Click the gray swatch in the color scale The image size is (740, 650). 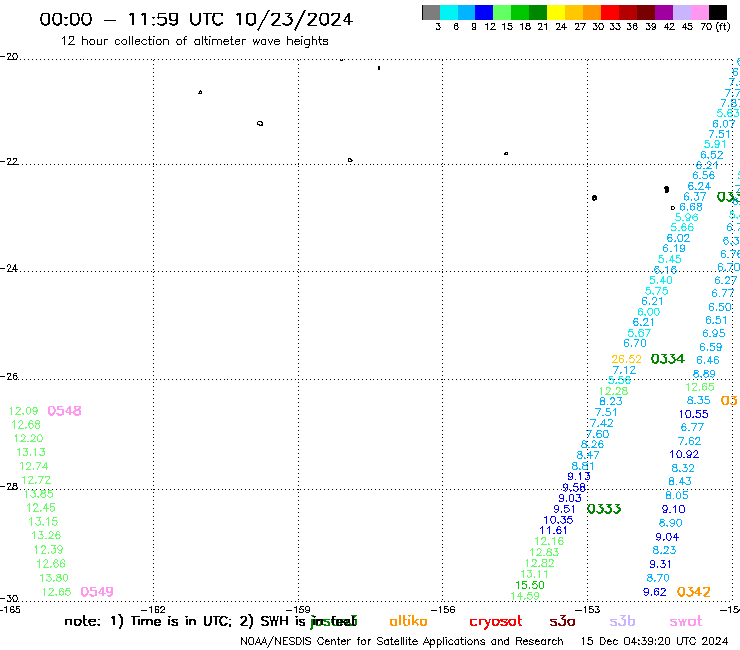coord(431,13)
